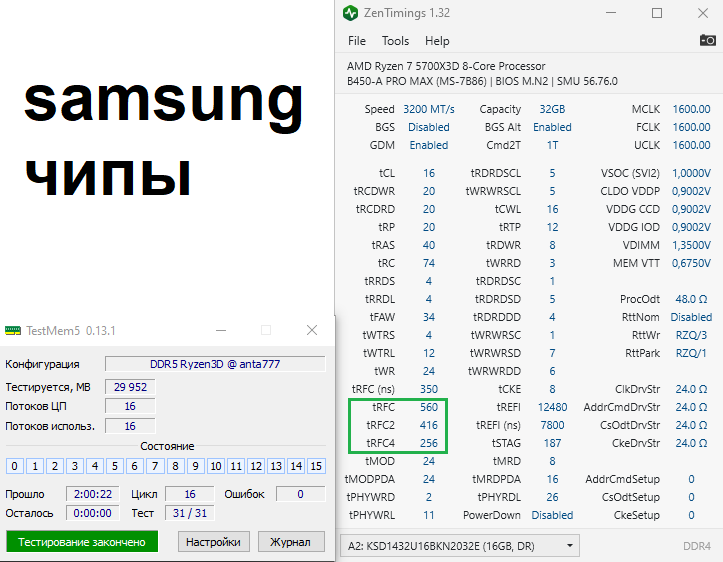Viewport: 723px width, 562px height.
Task: Open the Help menu in ZenTimings
Action: 437,41
